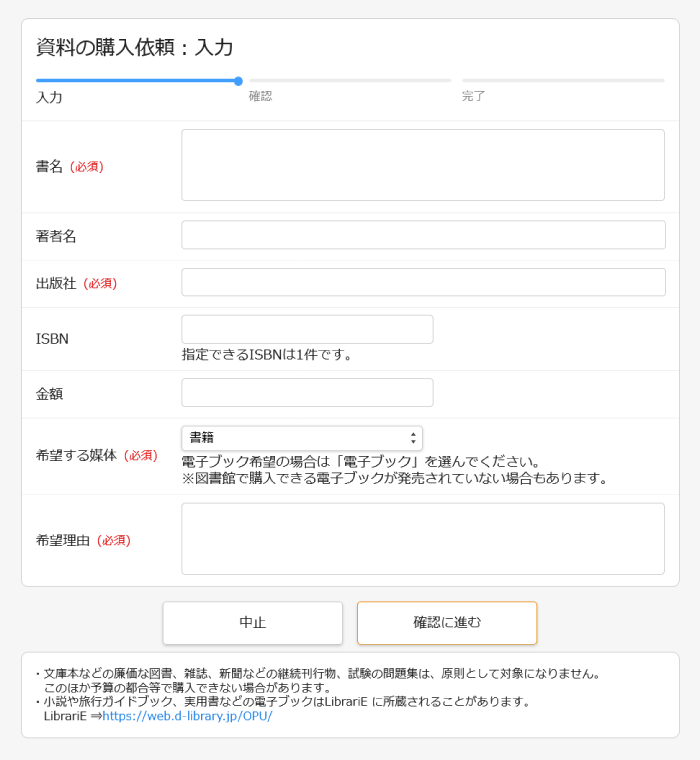This screenshot has height=760, width=700.
Task: Click the 希望理由 (必須) label
Action: tap(83, 540)
